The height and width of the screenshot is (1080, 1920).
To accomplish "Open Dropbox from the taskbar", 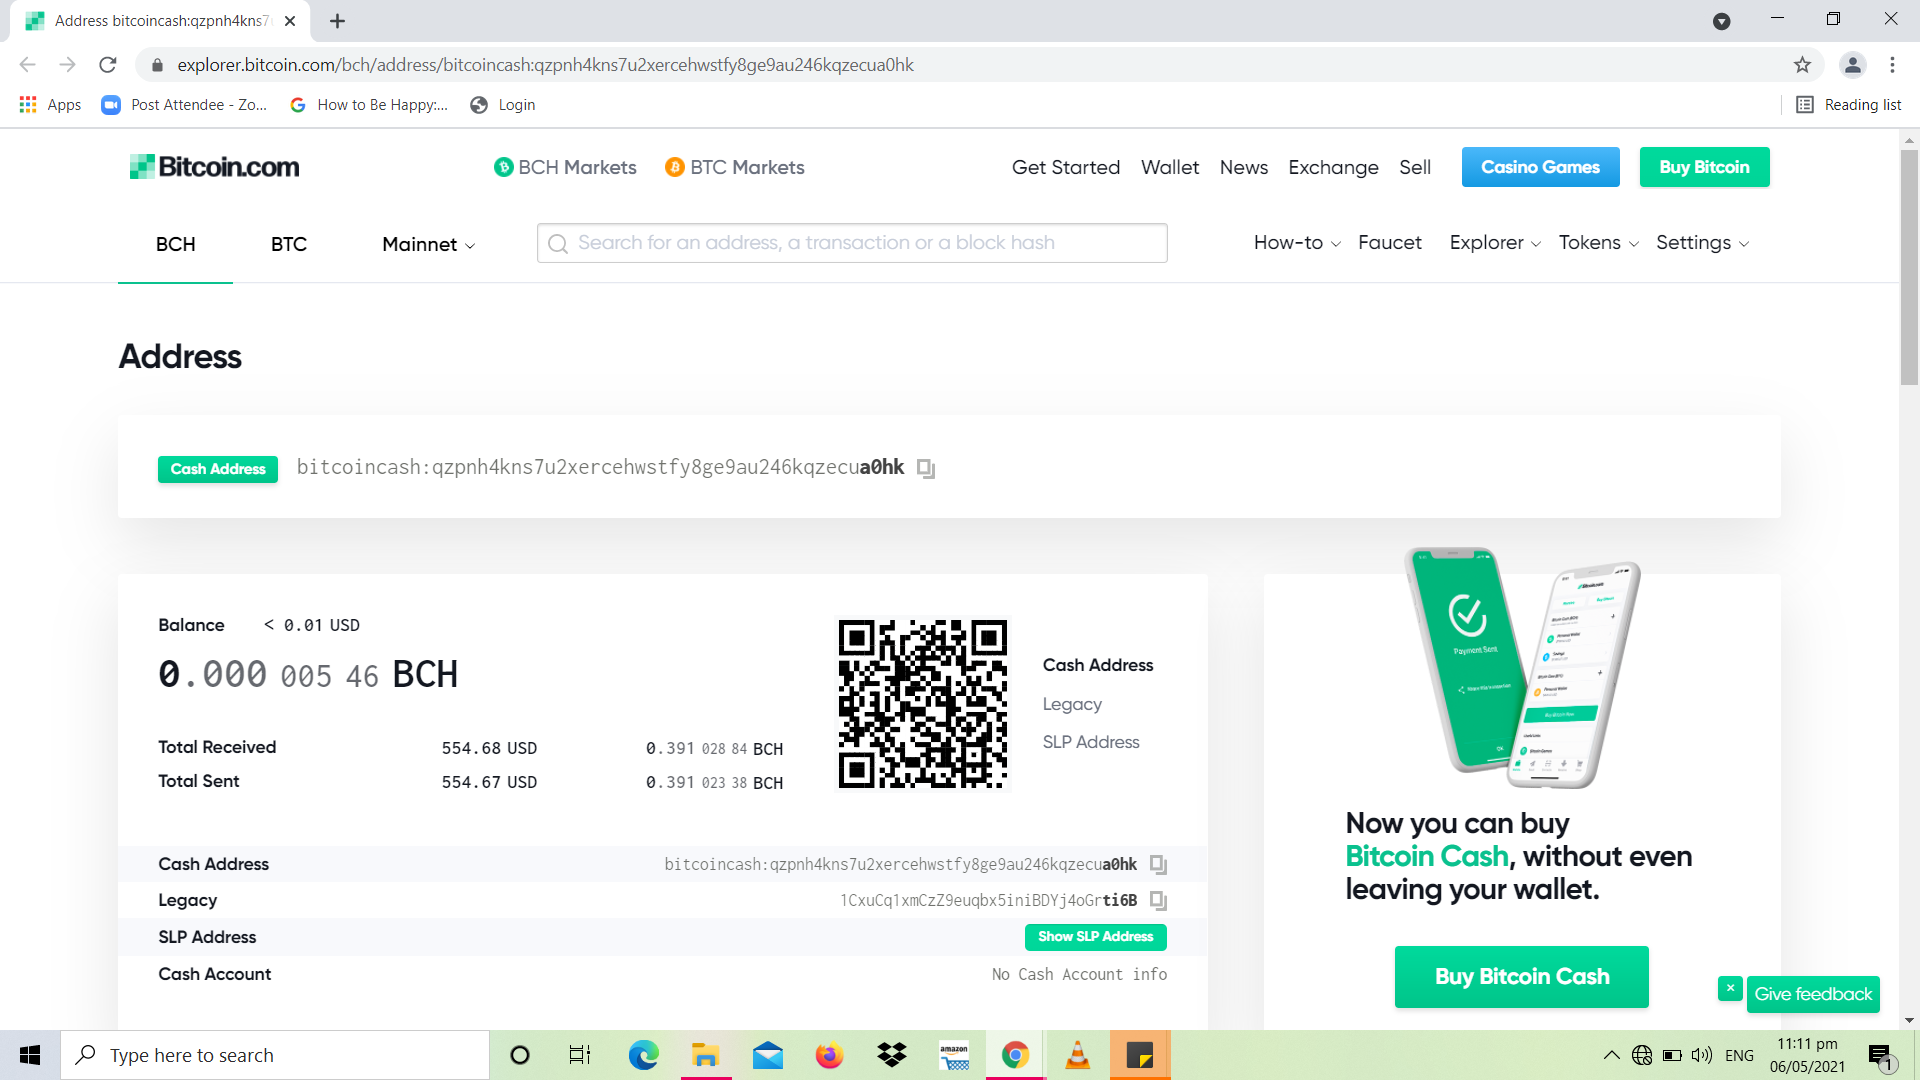I will click(891, 1055).
